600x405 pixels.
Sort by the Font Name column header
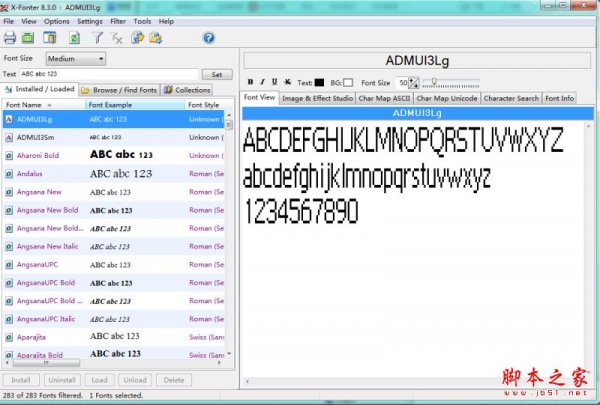click(43, 105)
